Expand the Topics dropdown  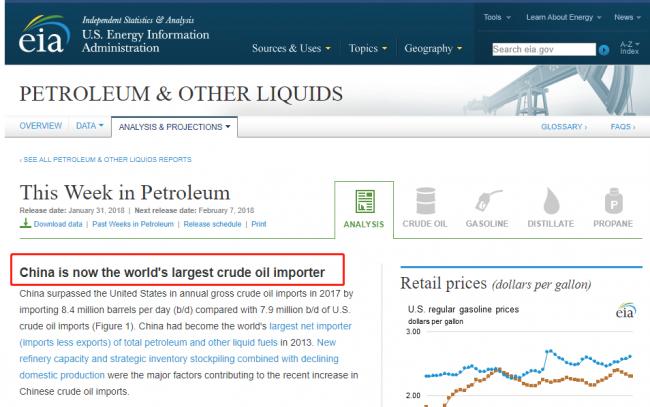(x=368, y=49)
